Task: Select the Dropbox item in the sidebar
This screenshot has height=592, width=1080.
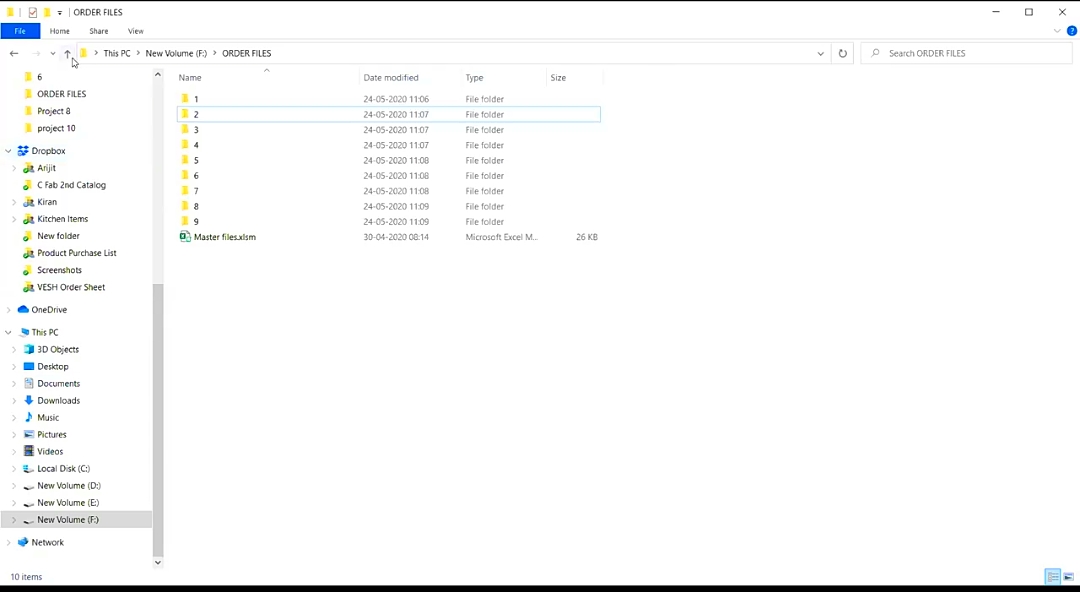Action: click(48, 150)
